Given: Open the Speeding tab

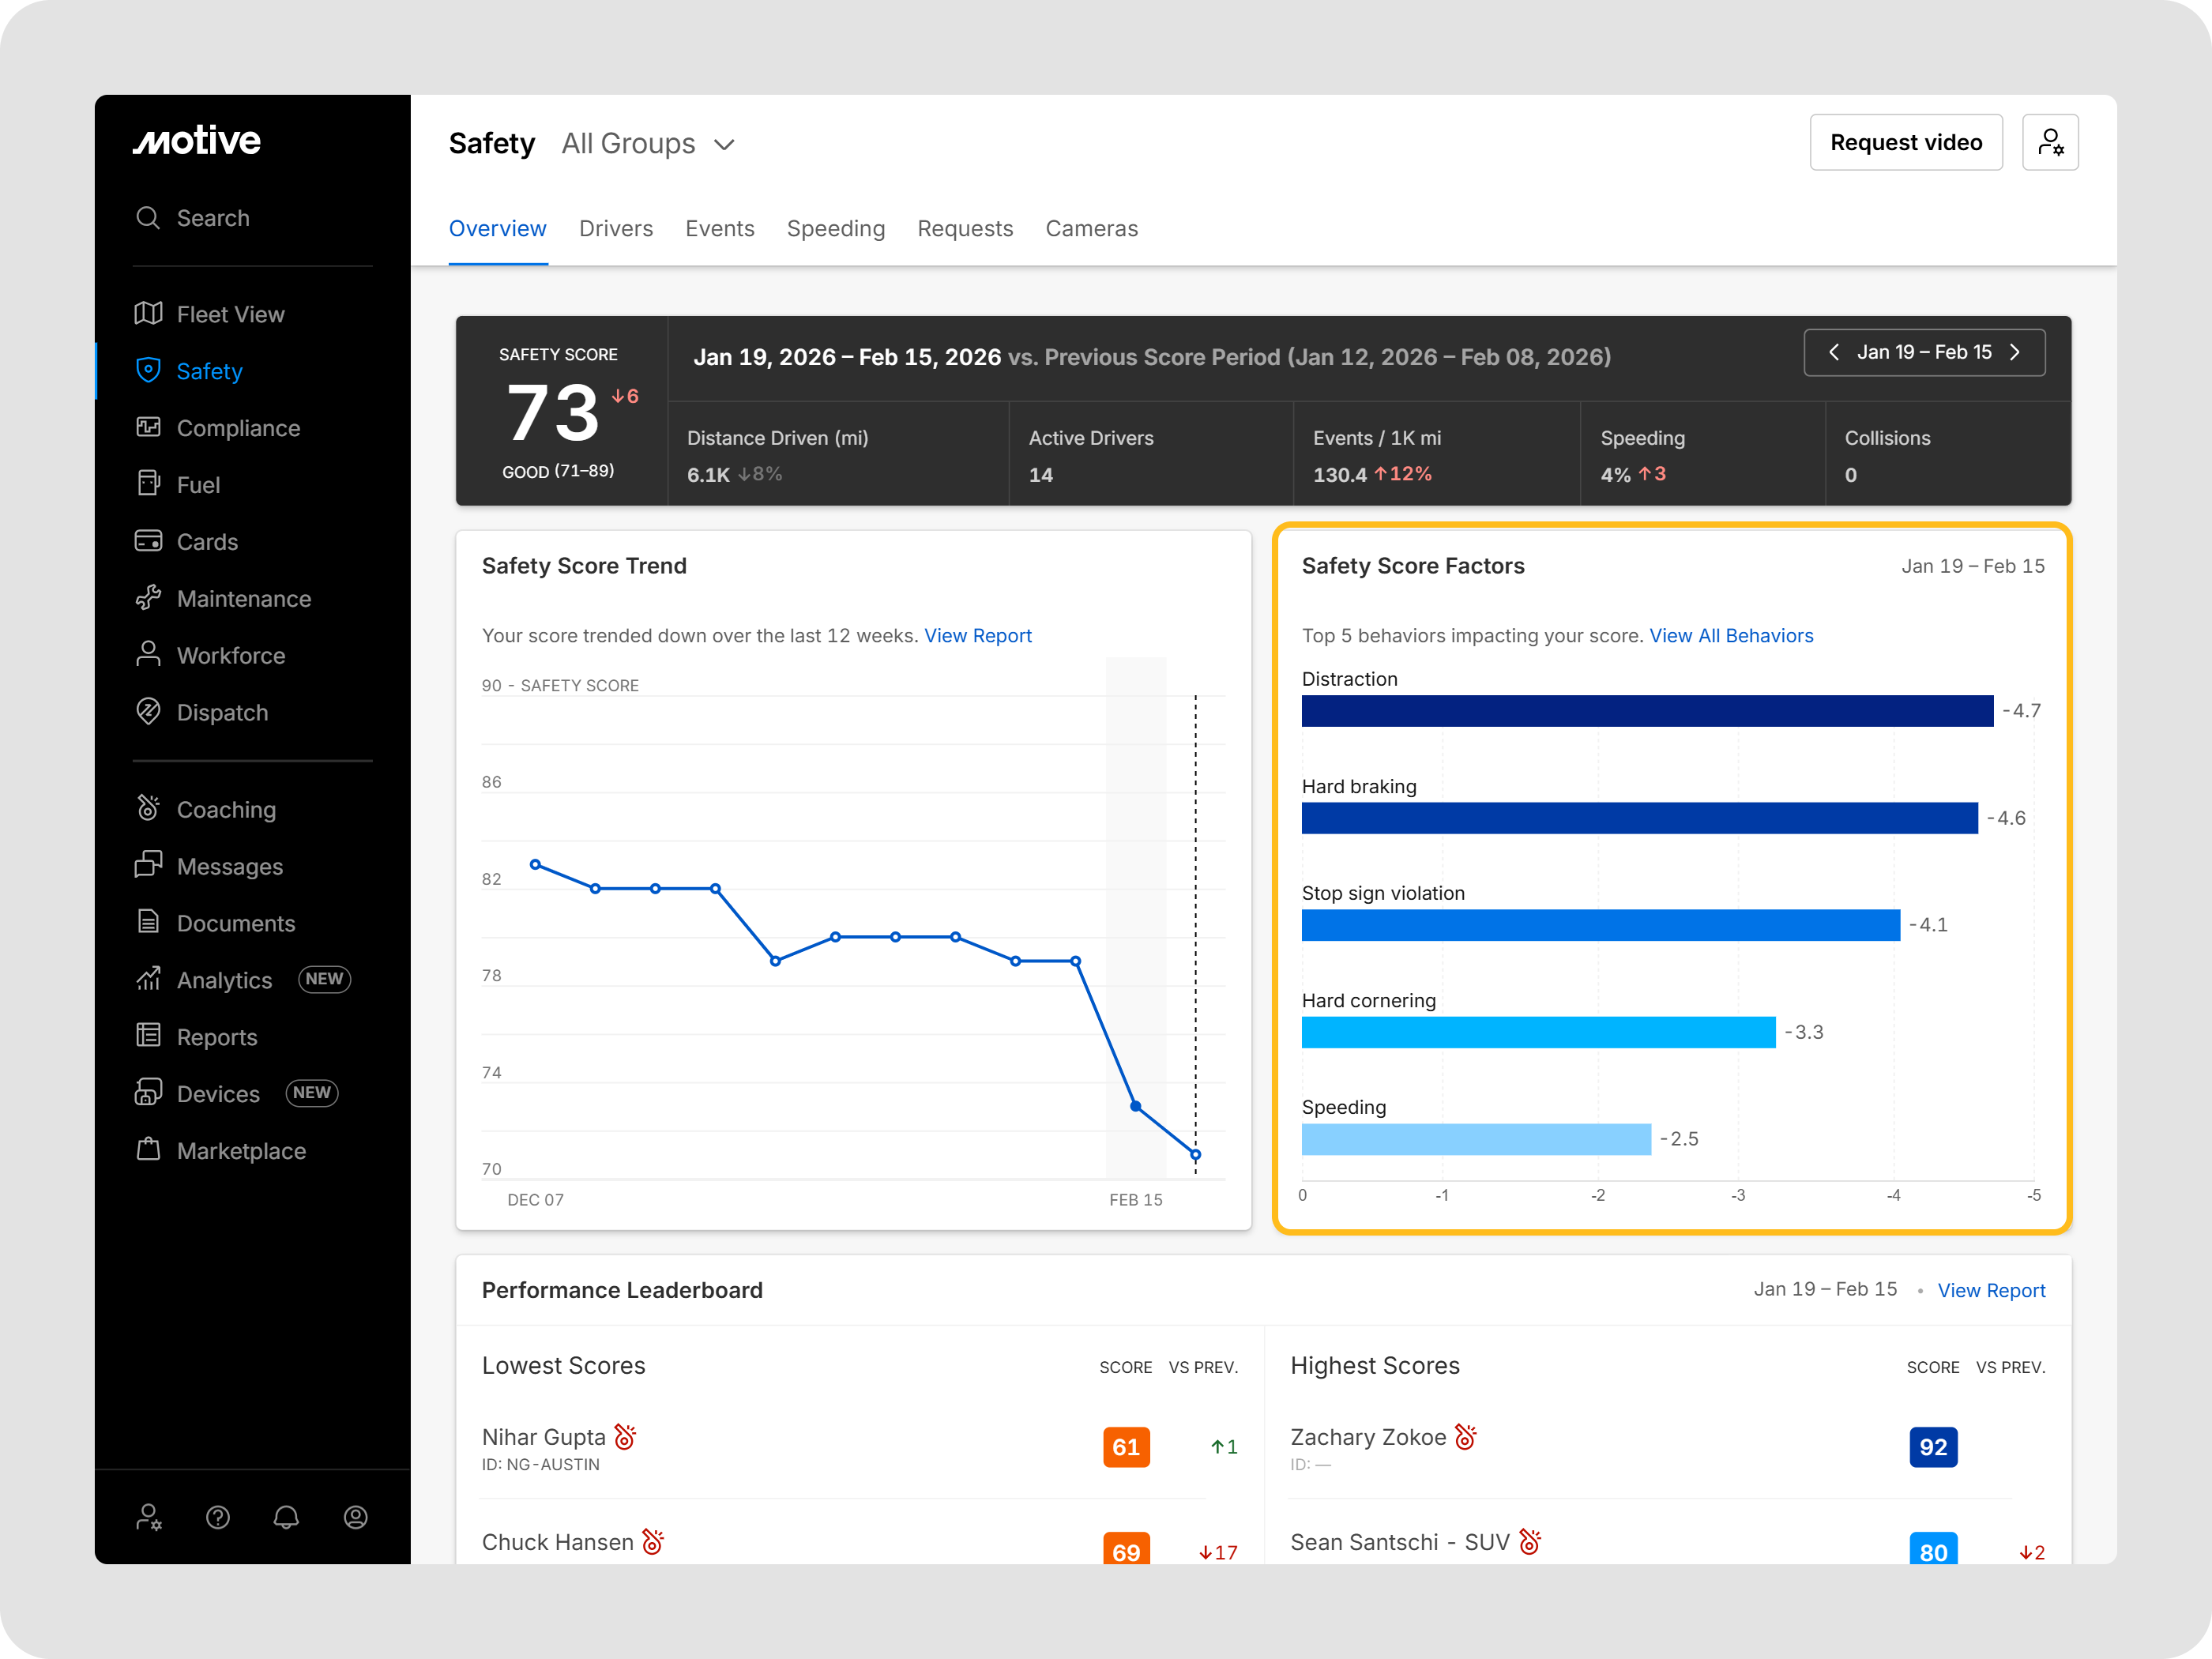Looking at the screenshot, I should 835,229.
